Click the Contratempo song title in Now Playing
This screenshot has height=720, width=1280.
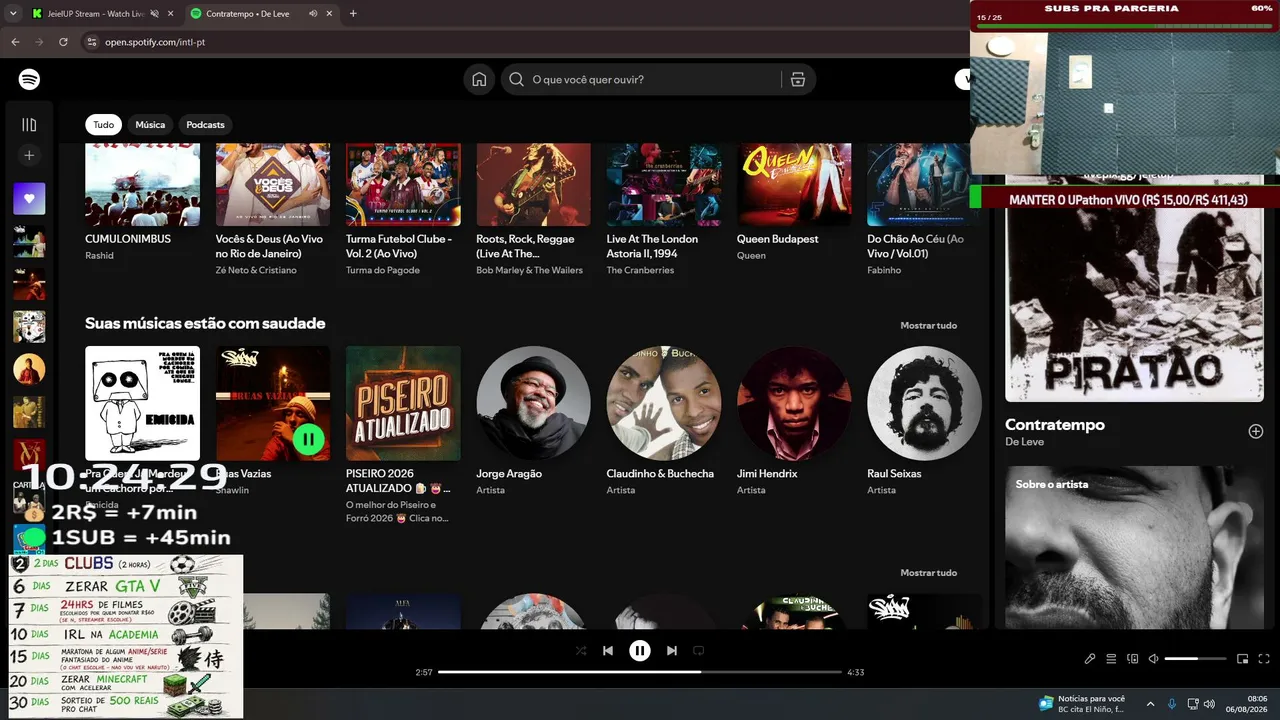[1055, 425]
